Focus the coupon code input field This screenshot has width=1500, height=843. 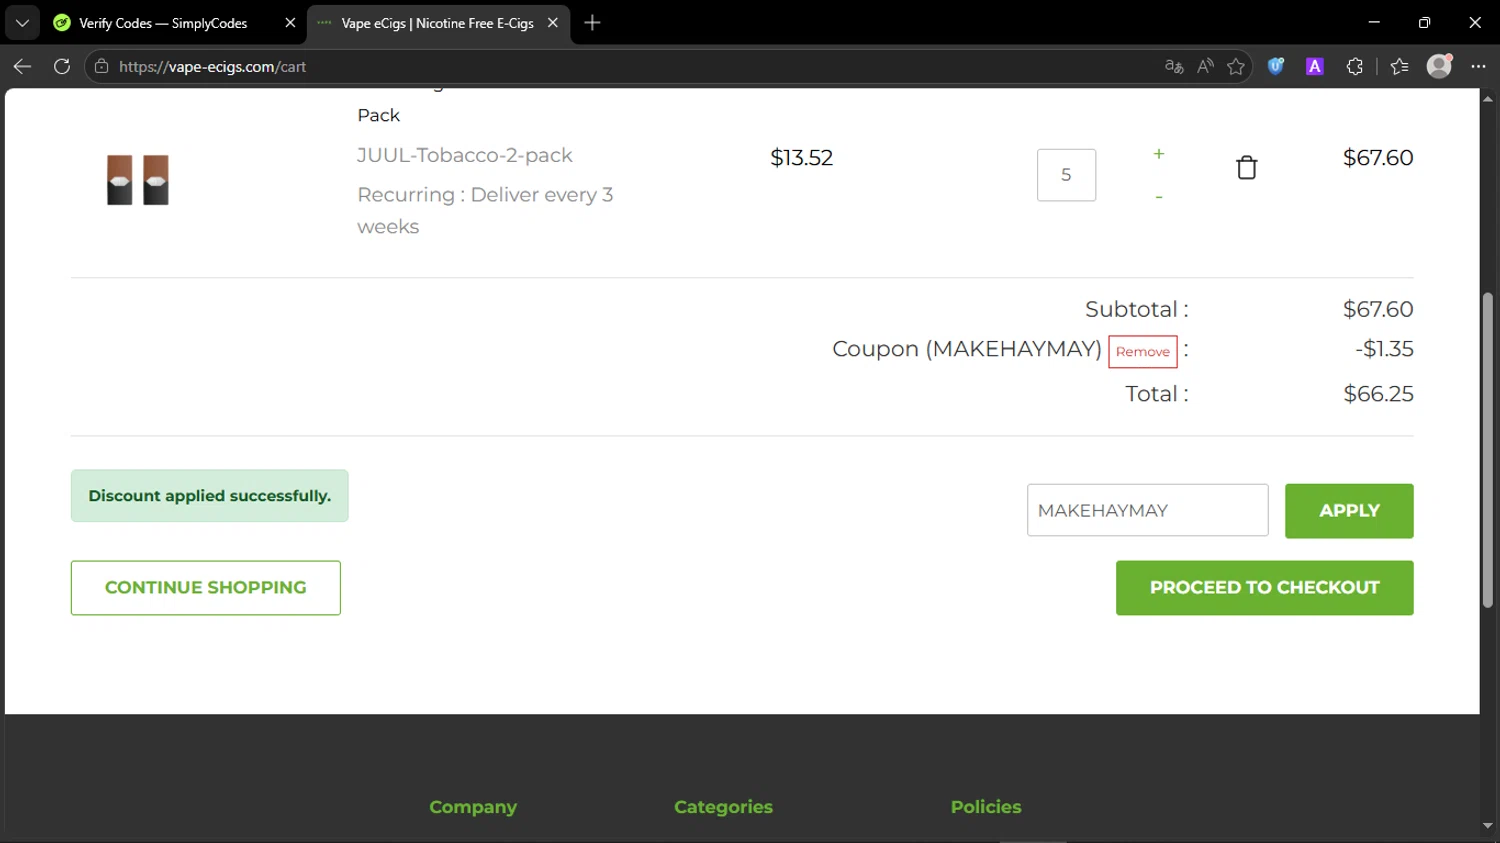coord(1148,511)
